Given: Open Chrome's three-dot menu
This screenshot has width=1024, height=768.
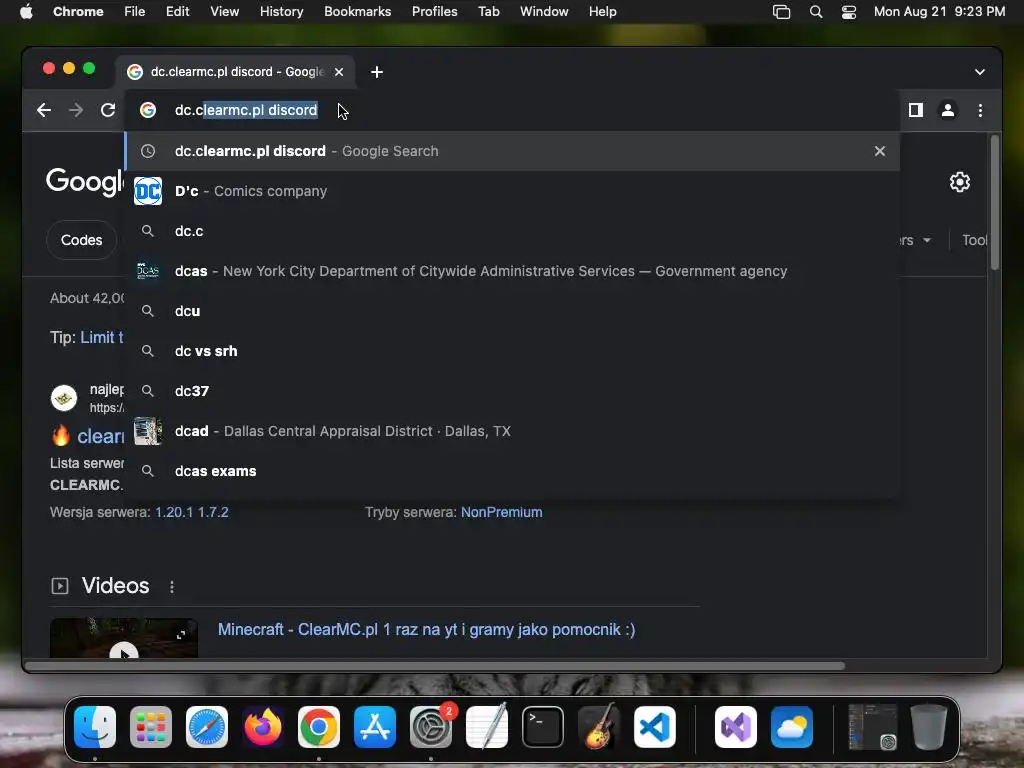Looking at the screenshot, I should (980, 110).
